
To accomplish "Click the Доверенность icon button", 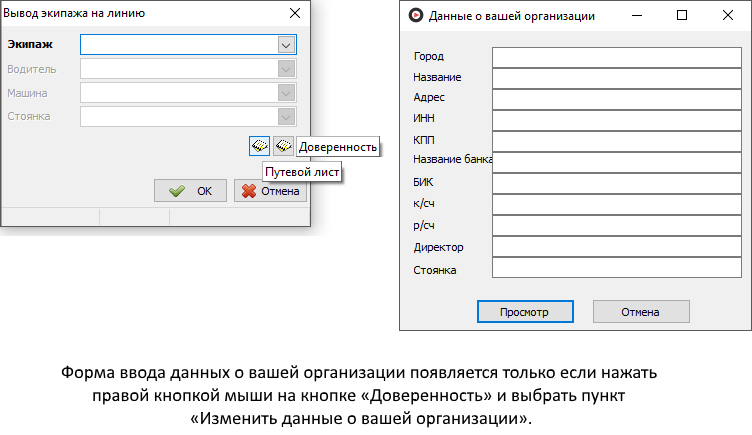I will tap(283, 146).
